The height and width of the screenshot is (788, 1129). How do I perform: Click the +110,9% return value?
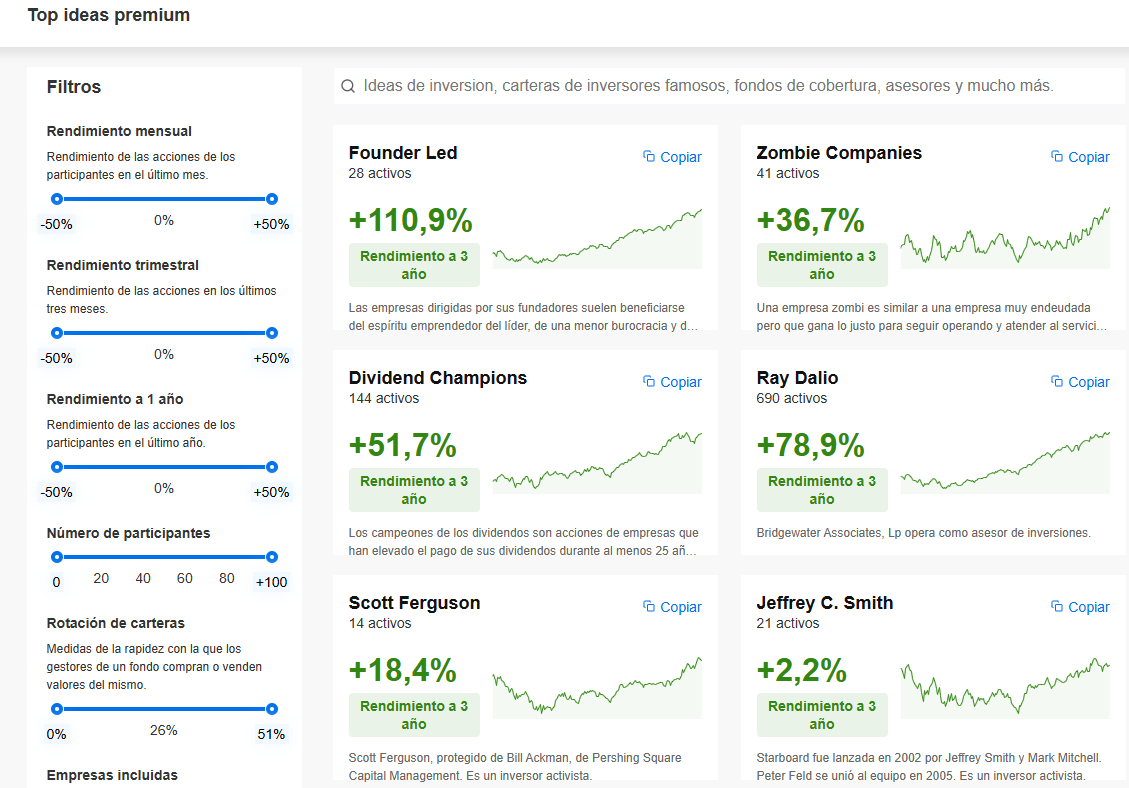(x=410, y=220)
